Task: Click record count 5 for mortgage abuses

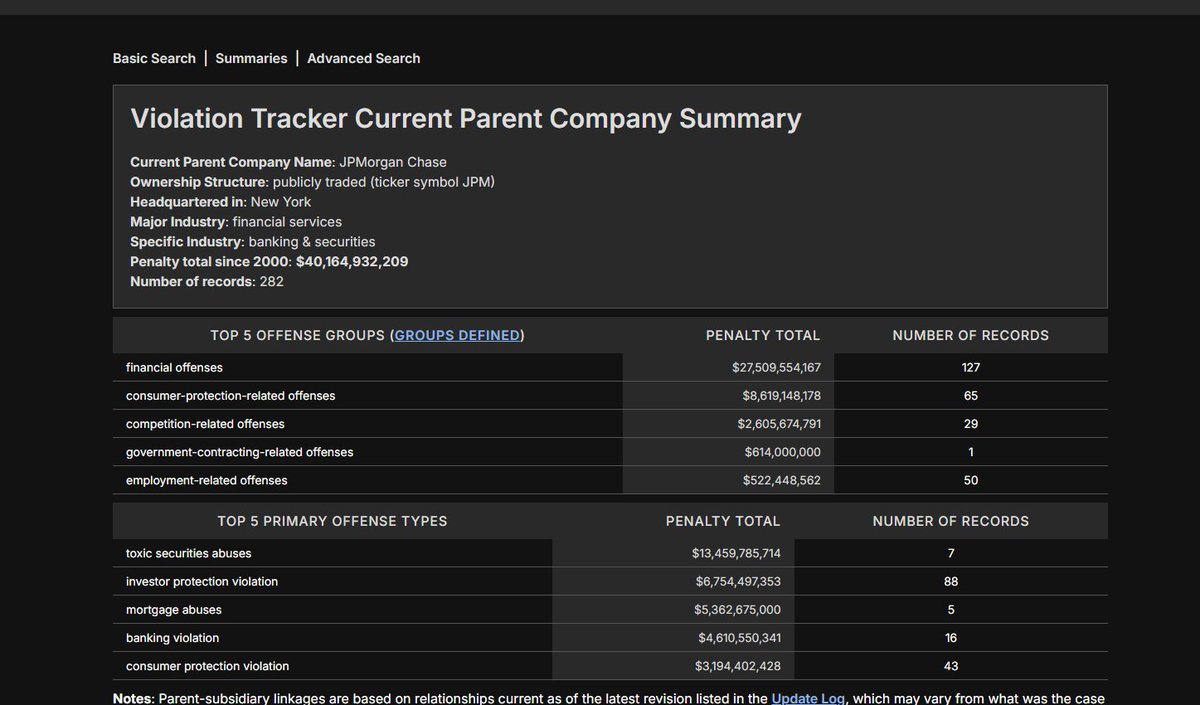Action: click(x=951, y=609)
